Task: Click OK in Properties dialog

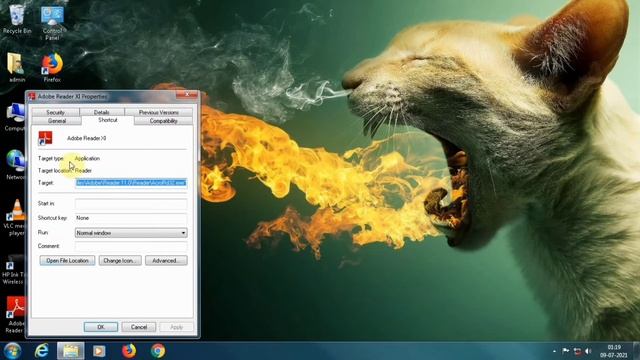Action: 101,327
